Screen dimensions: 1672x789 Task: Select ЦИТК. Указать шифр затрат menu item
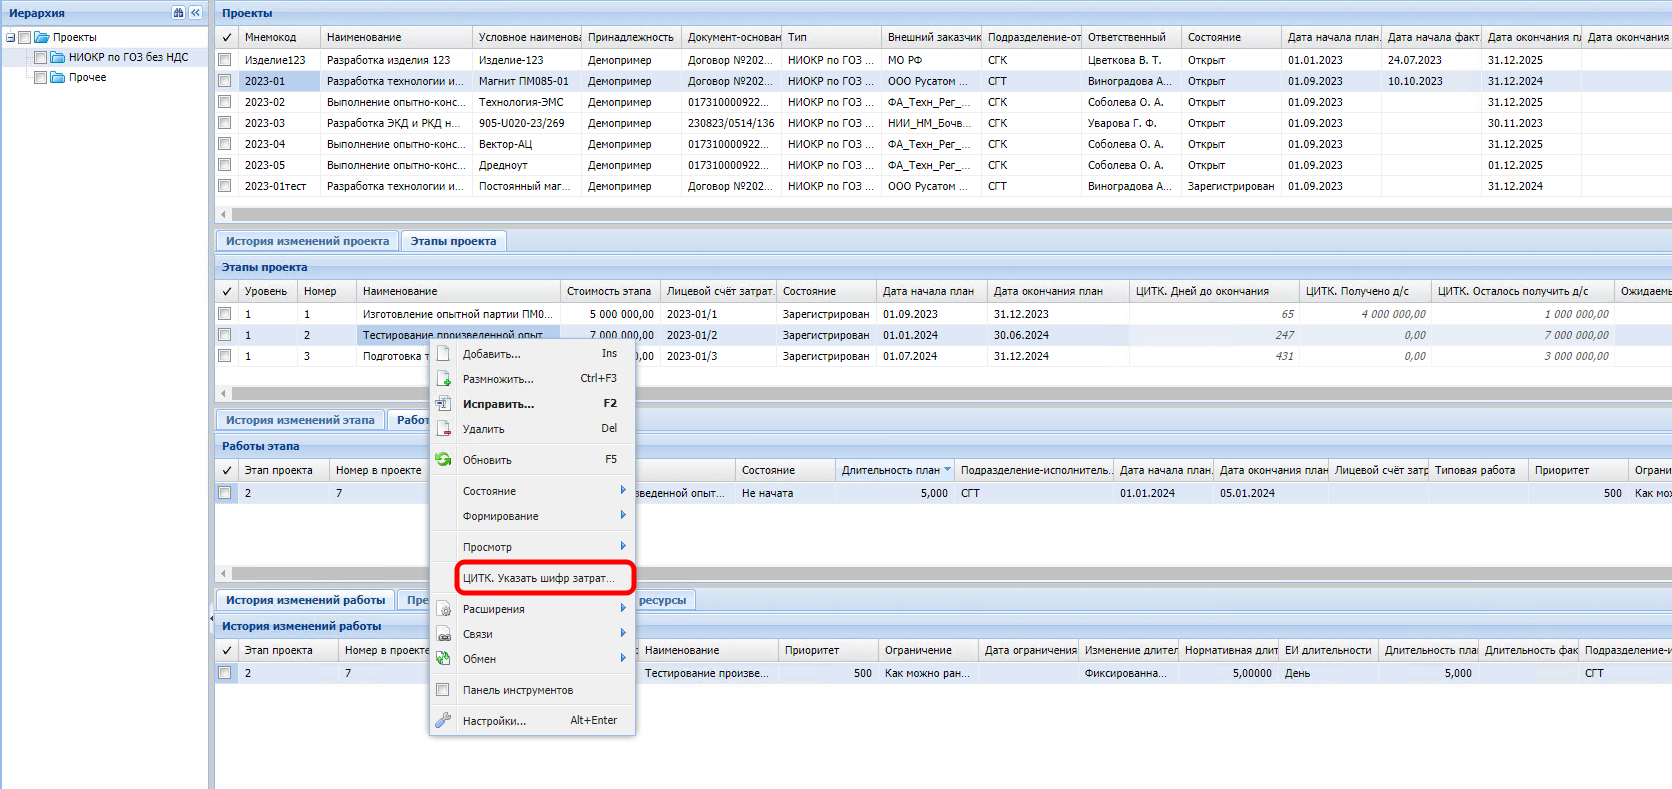coord(538,578)
